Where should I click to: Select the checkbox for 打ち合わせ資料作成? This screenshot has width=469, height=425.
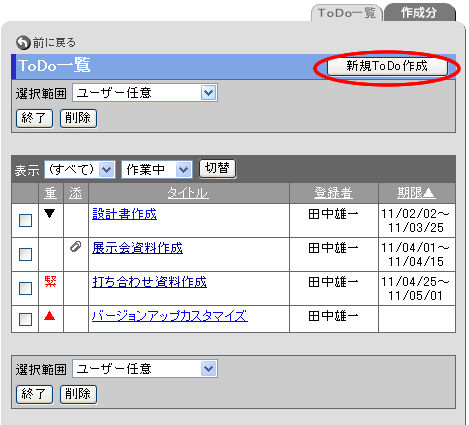[25, 288]
